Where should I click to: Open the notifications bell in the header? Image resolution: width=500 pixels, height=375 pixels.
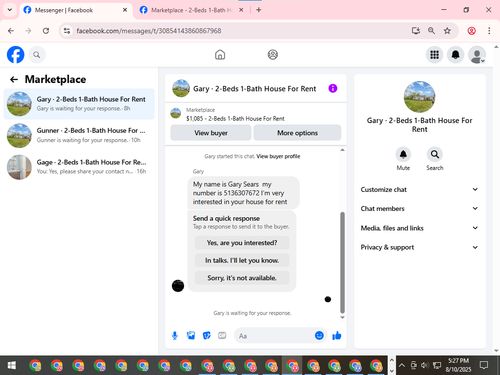[x=455, y=55]
